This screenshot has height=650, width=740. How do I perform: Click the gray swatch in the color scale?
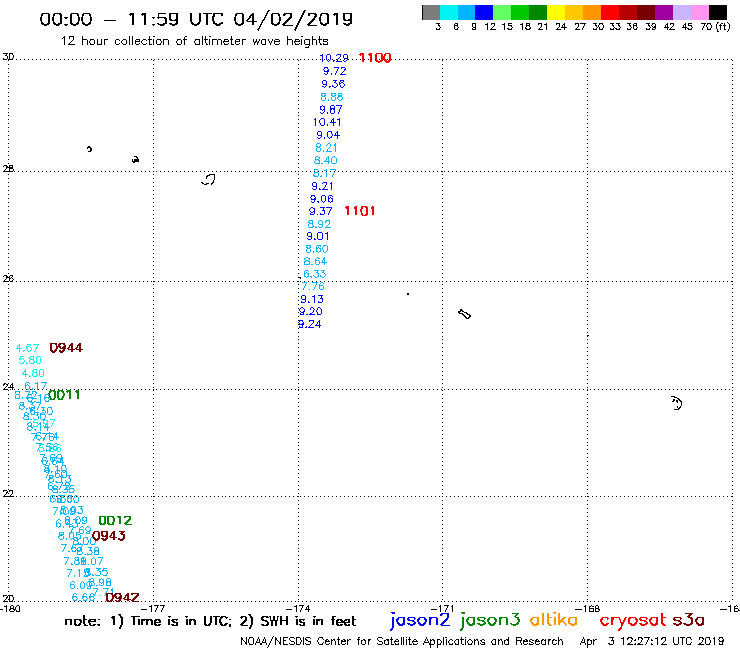431,12
